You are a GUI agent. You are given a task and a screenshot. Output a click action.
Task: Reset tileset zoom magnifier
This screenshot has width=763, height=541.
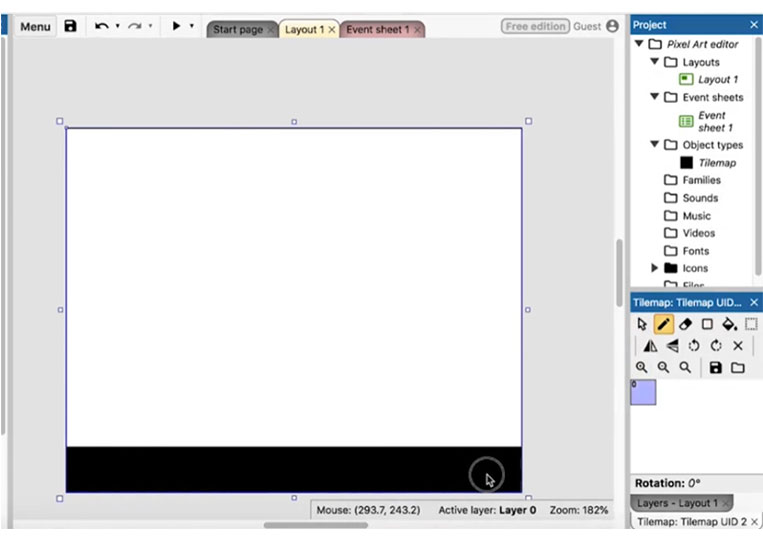tap(685, 367)
